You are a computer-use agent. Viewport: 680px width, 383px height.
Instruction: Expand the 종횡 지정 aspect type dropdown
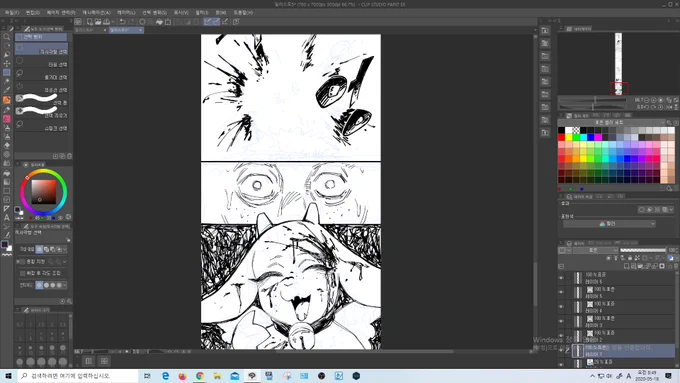click(x=65, y=262)
